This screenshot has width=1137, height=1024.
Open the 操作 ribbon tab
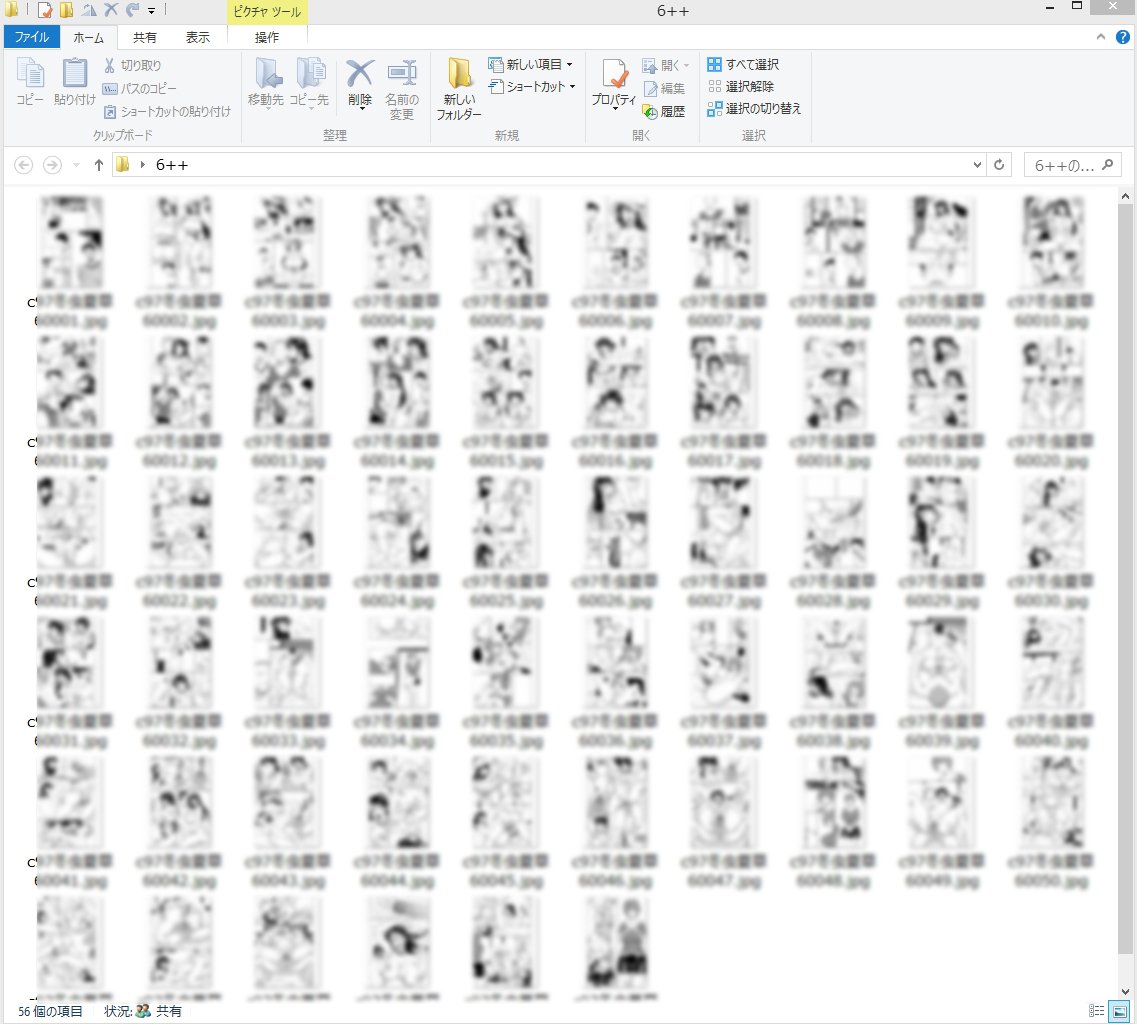tap(267, 38)
